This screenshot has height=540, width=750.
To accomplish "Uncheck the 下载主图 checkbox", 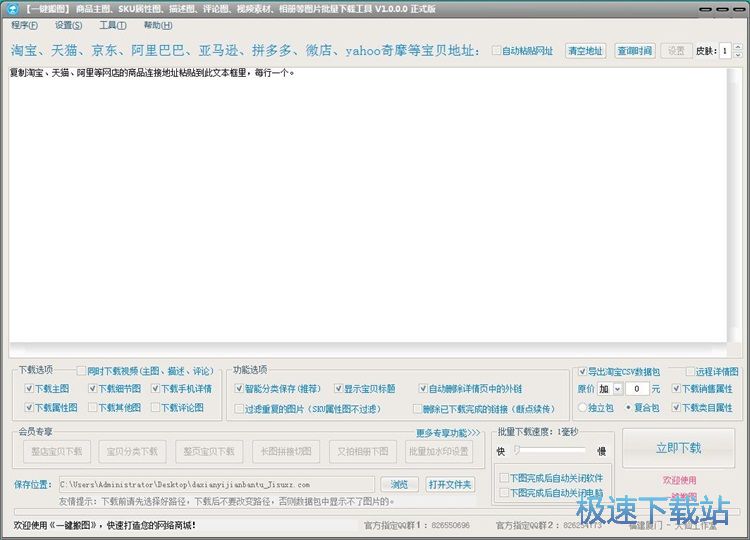I will 30,389.
